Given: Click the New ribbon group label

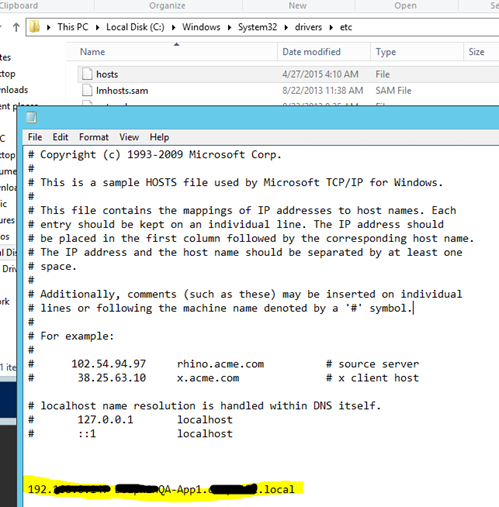Looking at the screenshot, I should click(298, 5).
